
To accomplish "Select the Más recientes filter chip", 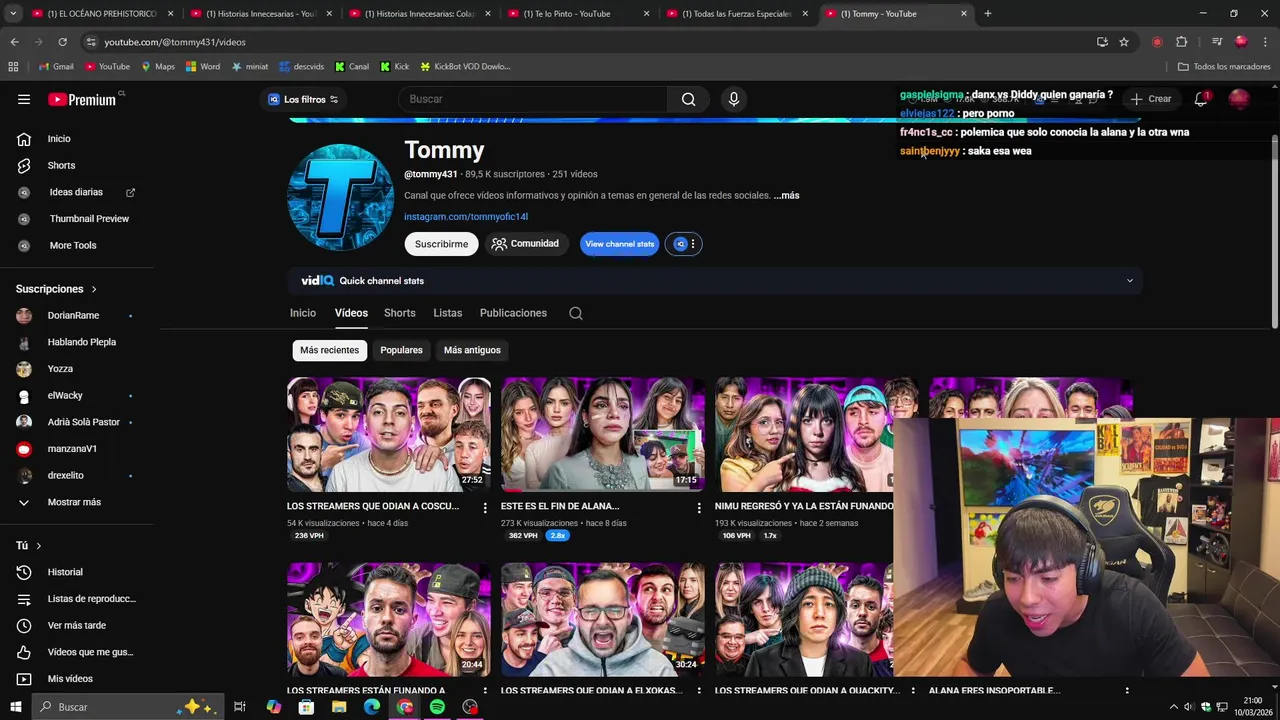I will pyautogui.click(x=329, y=350).
